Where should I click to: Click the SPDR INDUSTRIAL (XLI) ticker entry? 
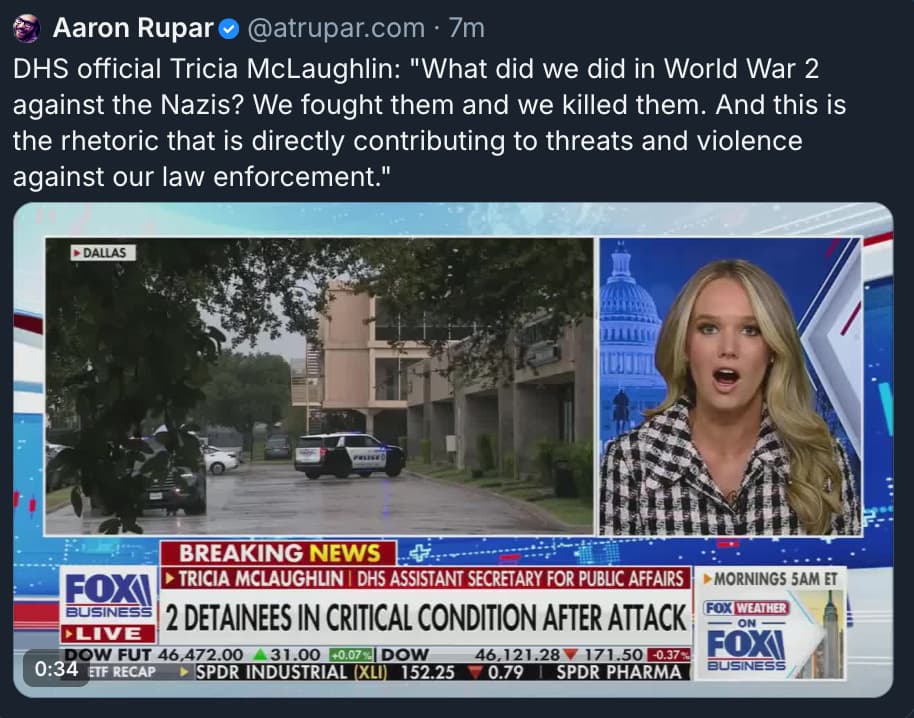click(x=291, y=673)
